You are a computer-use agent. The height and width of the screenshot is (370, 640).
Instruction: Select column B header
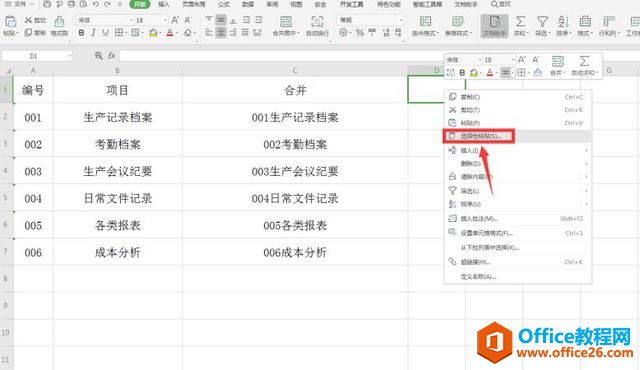tap(118, 70)
